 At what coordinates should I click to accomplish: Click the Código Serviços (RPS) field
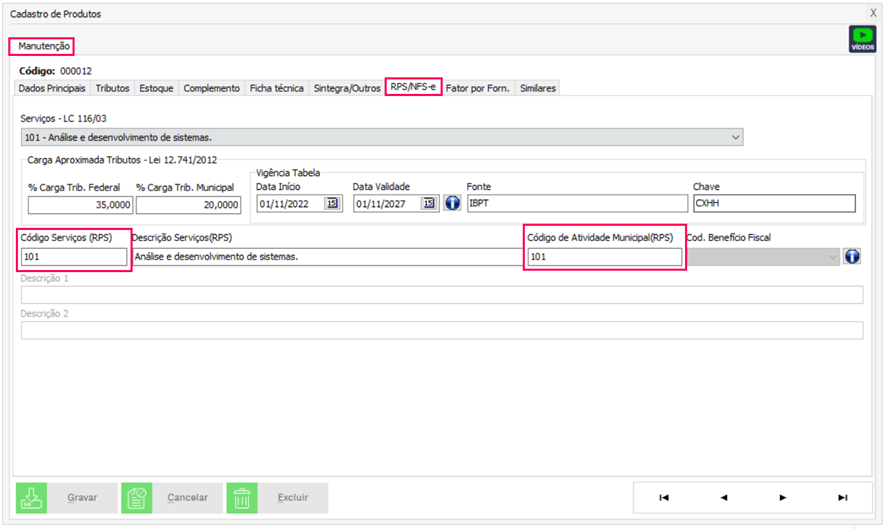tap(74, 257)
